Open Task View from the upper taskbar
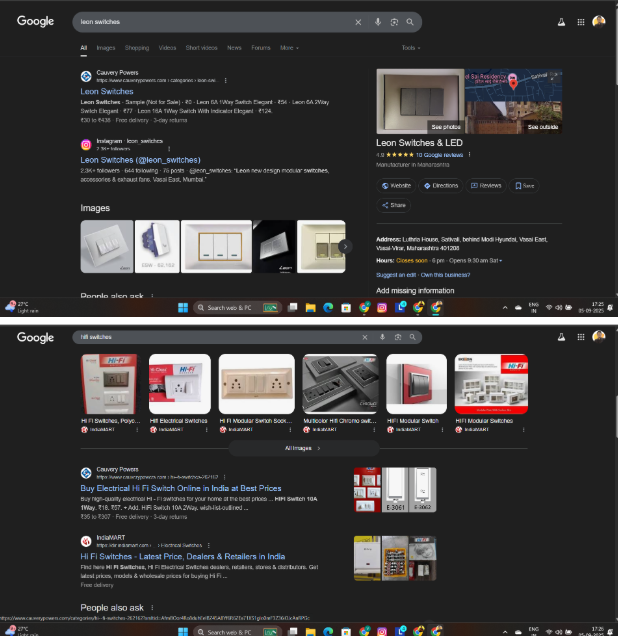 (x=292, y=308)
